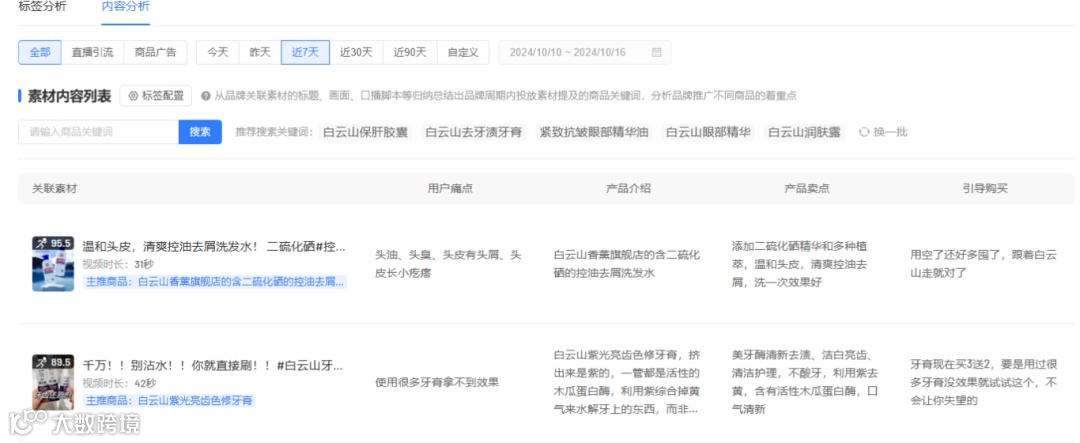Open title 千万！！别沾水！！你就直接刷
This screenshot has height=443, width=1080.
pos(212,365)
